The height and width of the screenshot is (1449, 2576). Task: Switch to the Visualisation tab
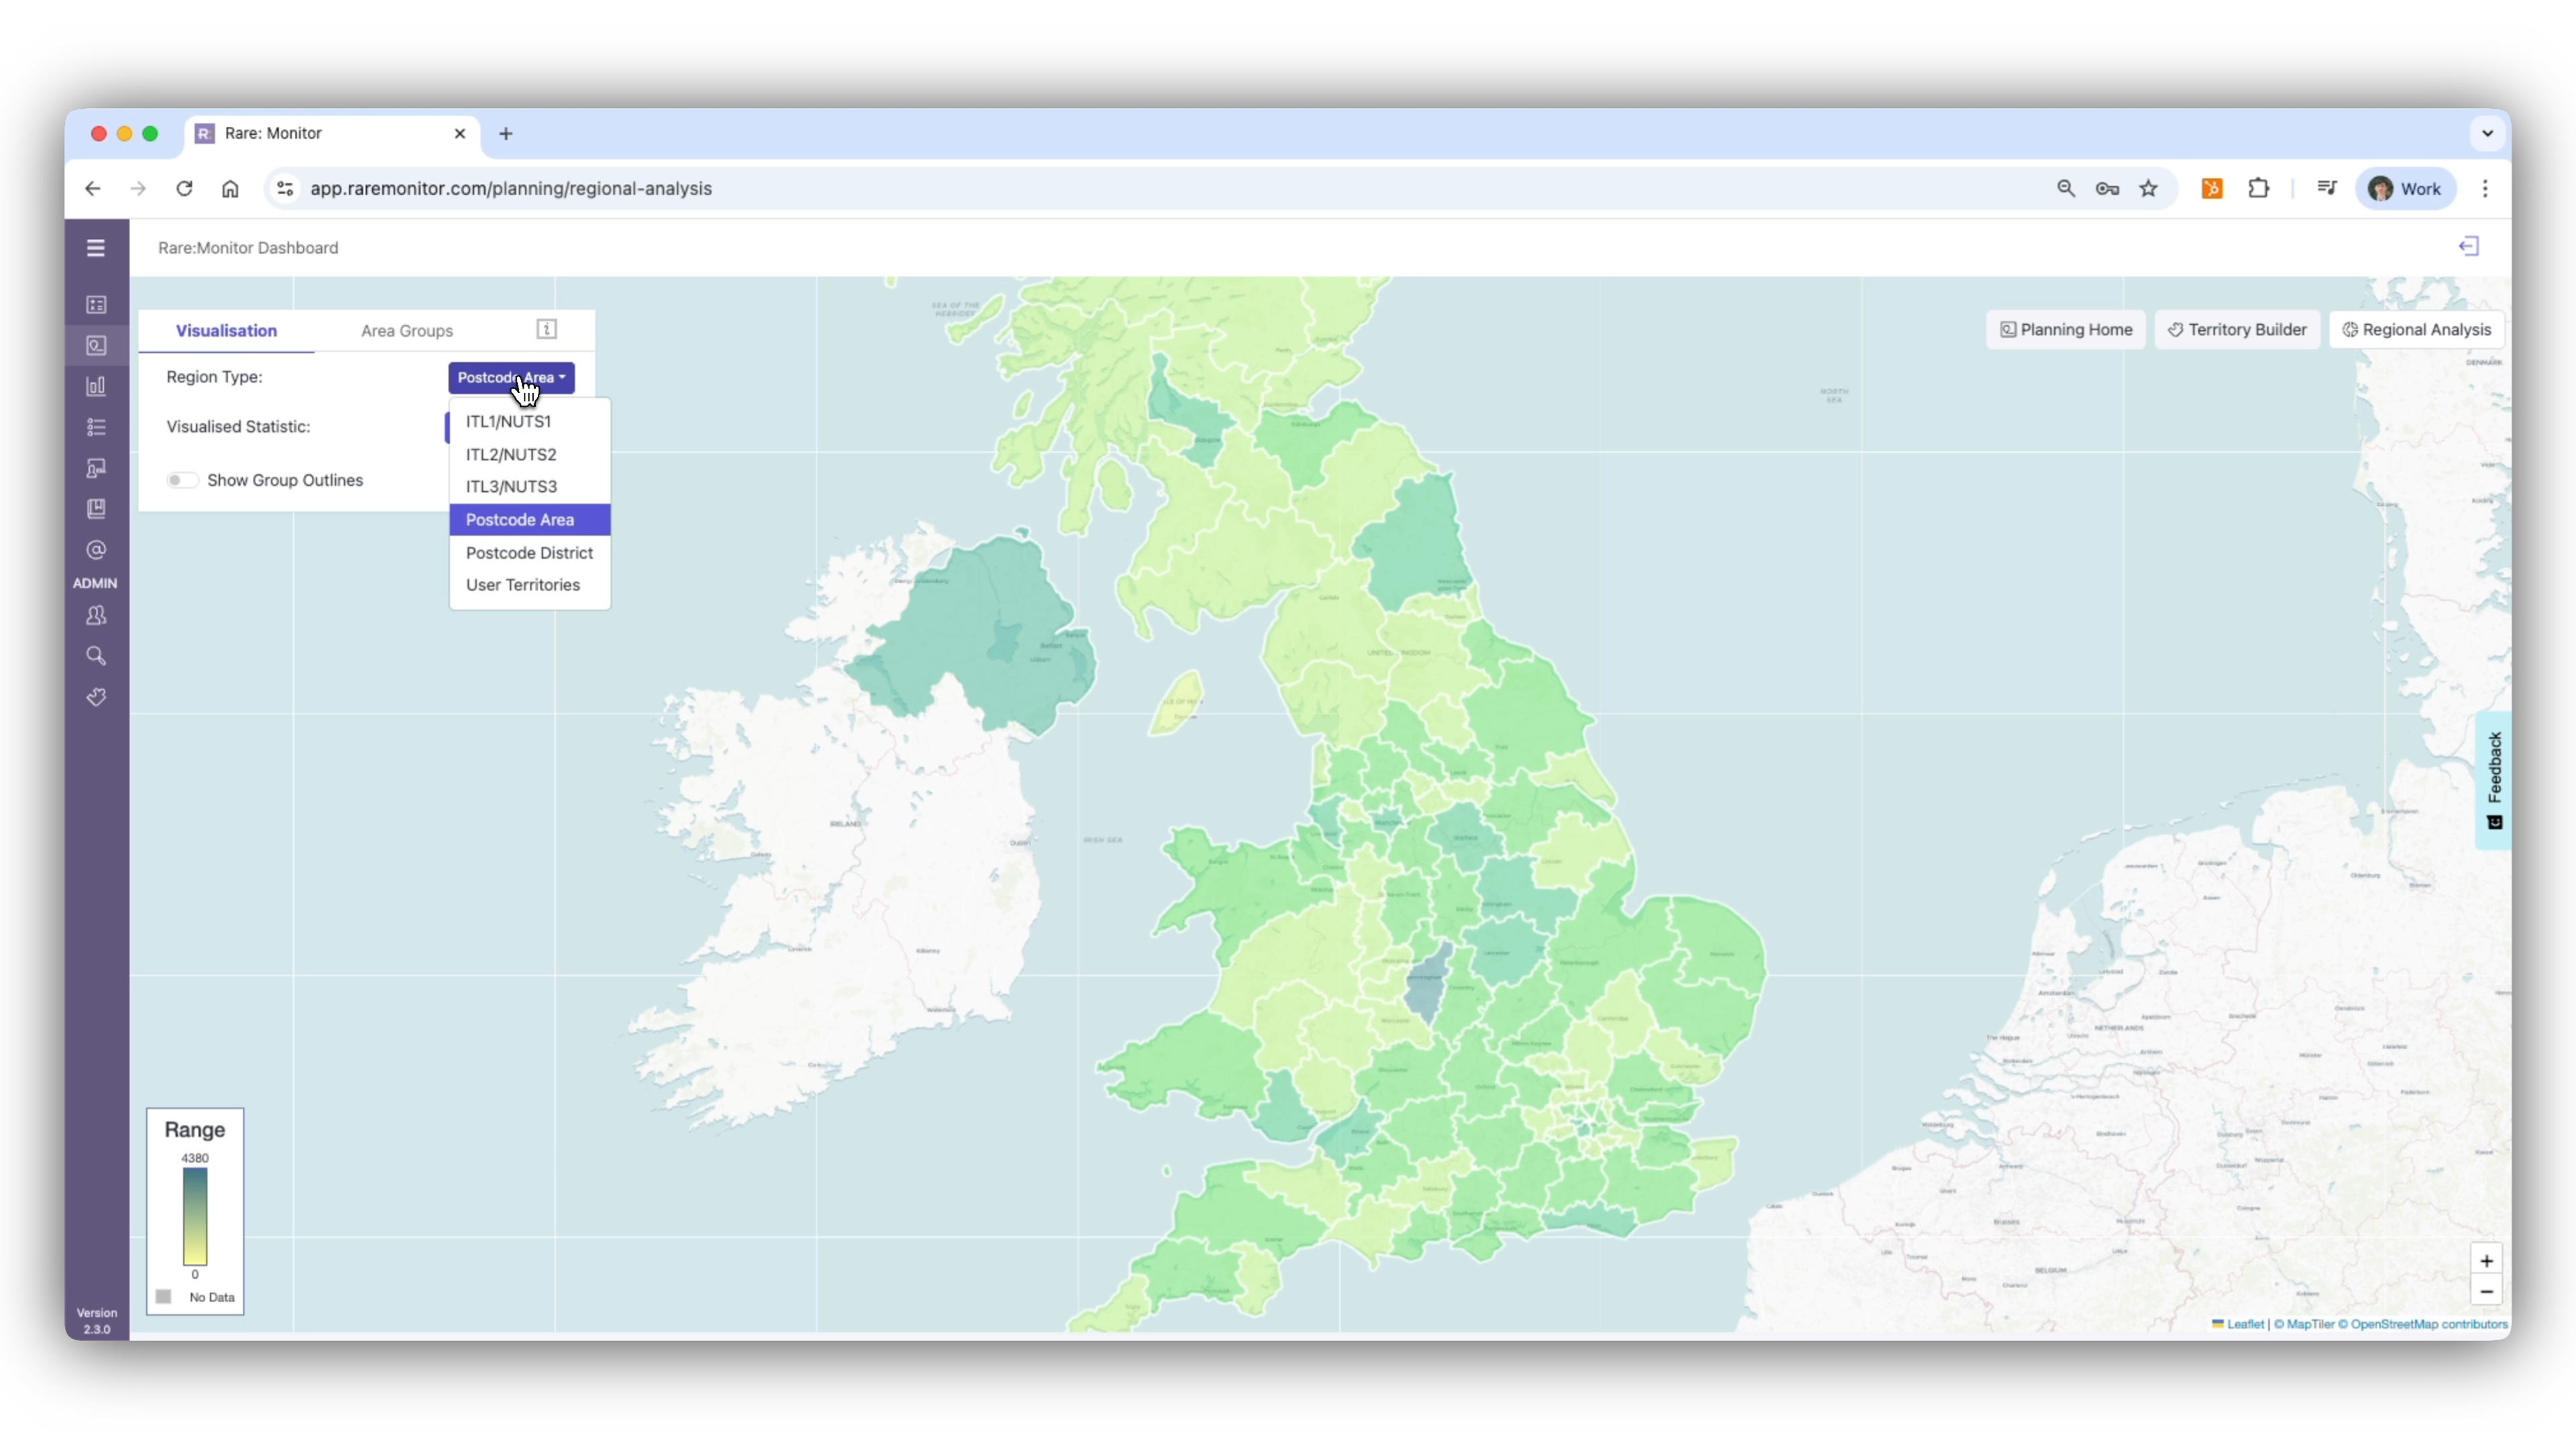[x=226, y=330]
